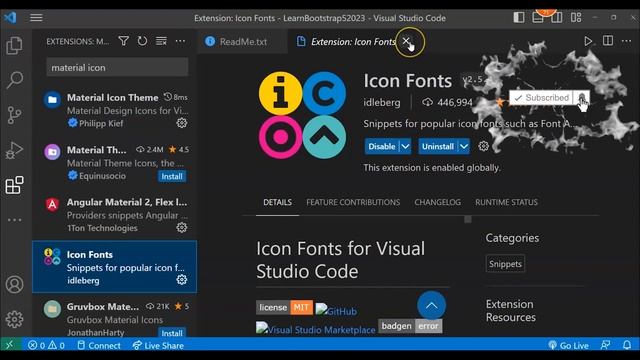Viewport: 640px width, 360px height.
Task: Click the extension details scrollbar thumb
Action: pyautogui.click(x=468, y=220)
